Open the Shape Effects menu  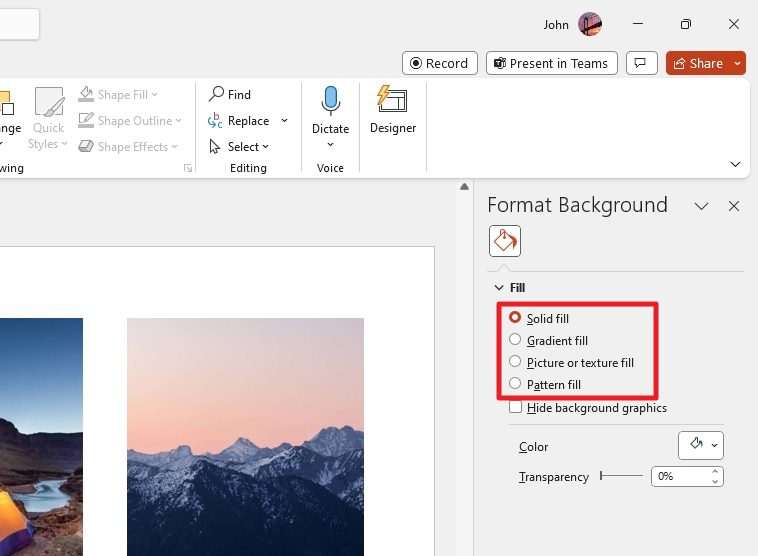128,146
